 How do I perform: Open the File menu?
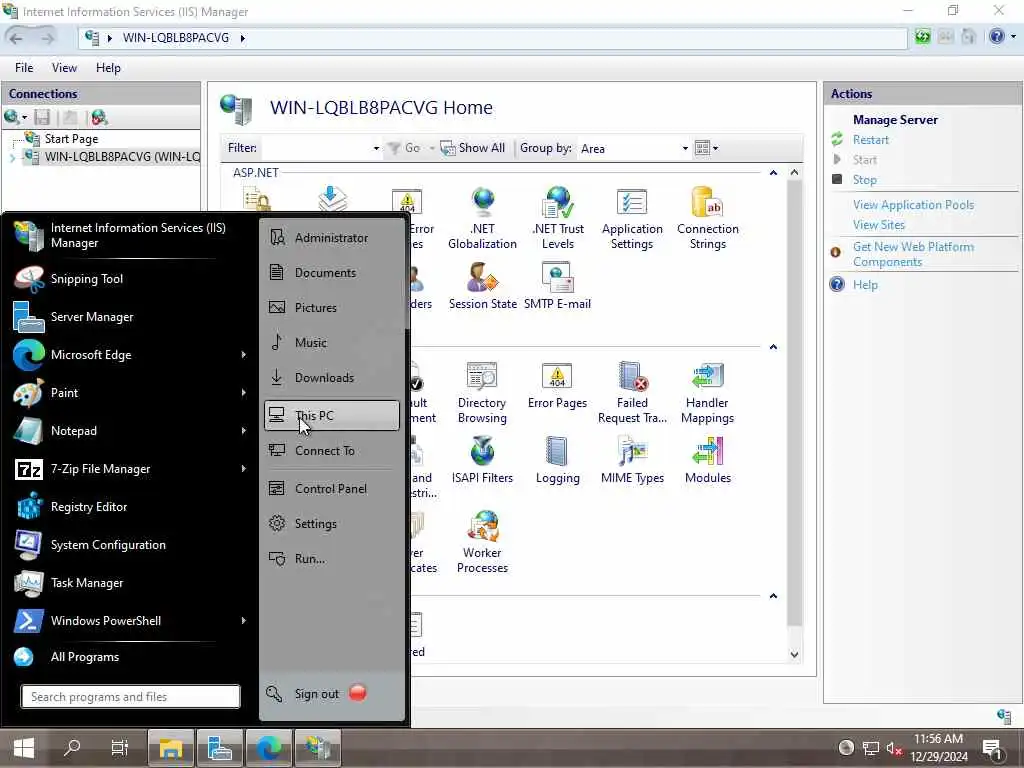pos(24,68)
